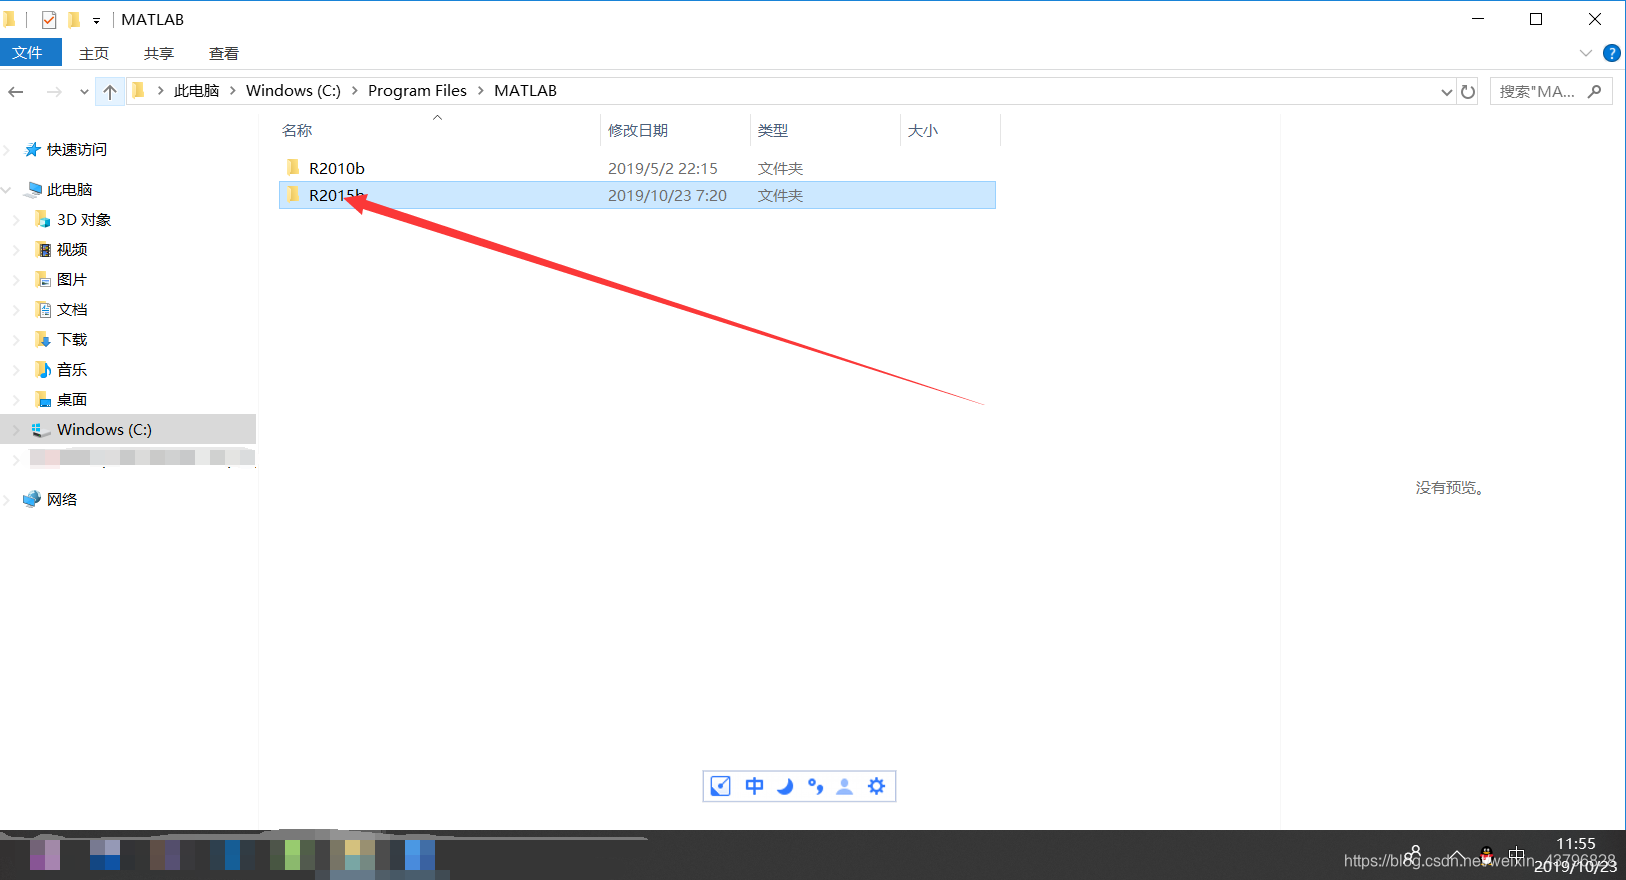Image resolution: width=1626 pixels, height=880 pixels.
Task: Expand the ribbon with chevron
Action: (1586, 53)
